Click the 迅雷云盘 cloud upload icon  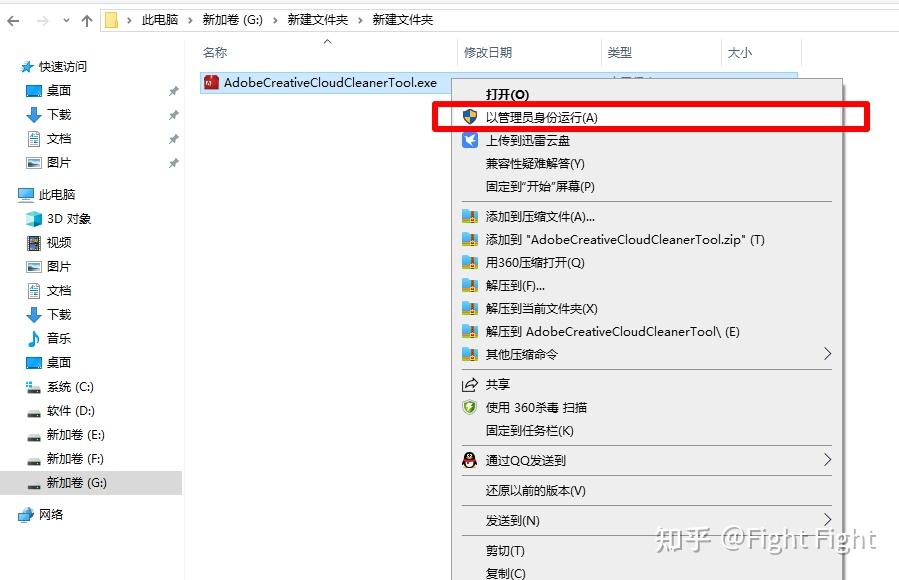[x=469, y=140]
